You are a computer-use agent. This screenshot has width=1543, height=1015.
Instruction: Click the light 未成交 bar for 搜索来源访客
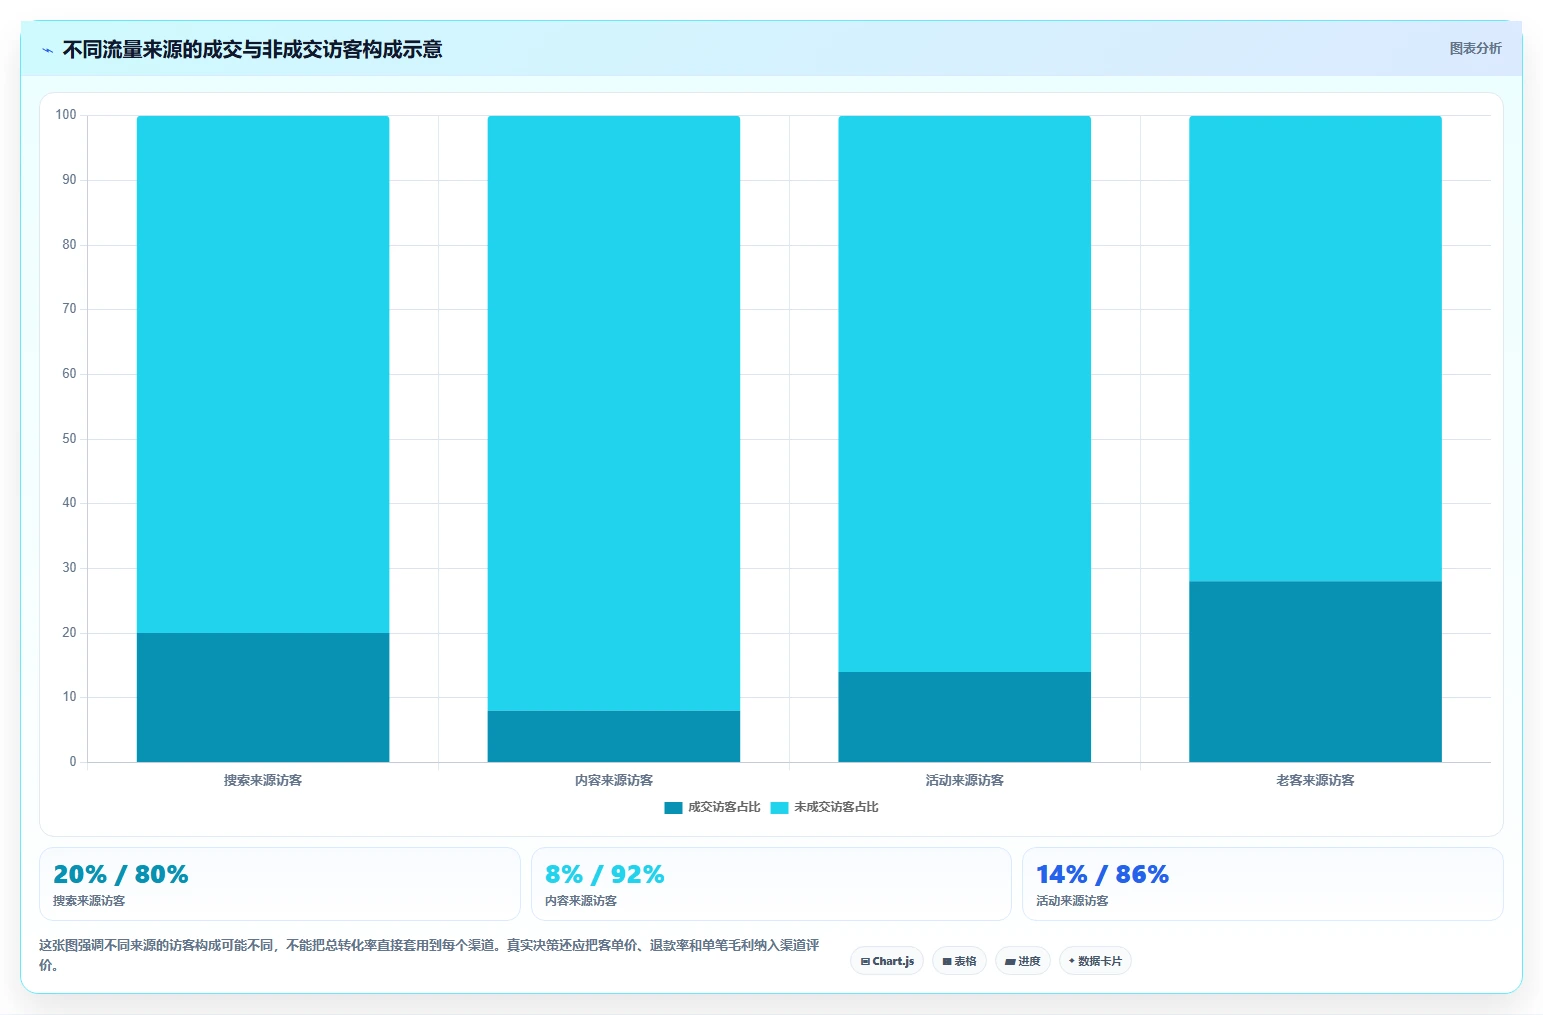click(x=263, y=374)
